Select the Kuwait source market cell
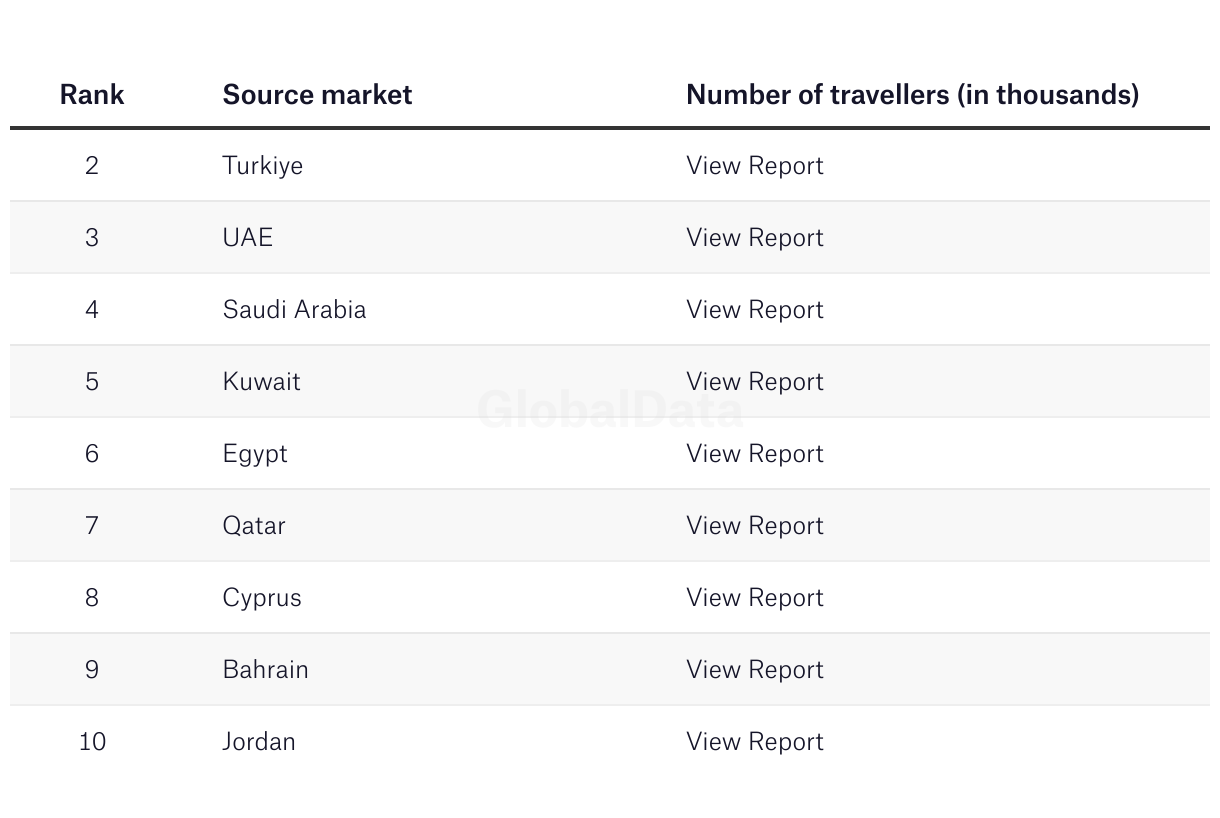Screen dimensions: 1220x818 click(261, 382)
